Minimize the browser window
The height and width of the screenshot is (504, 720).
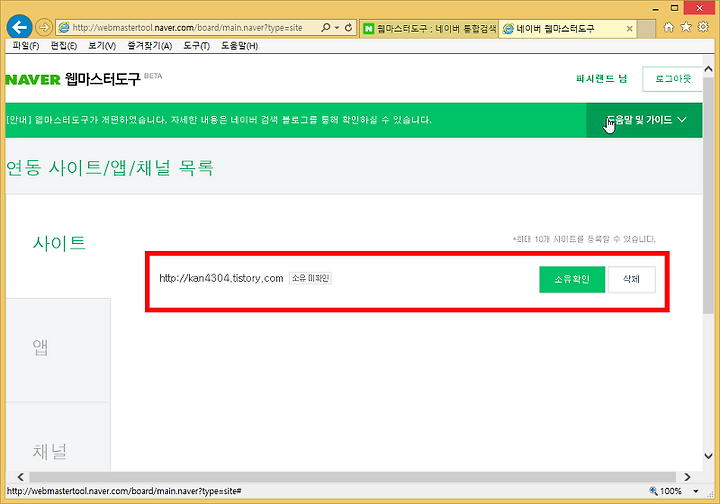pyautogui.click(x=655, y=9)
